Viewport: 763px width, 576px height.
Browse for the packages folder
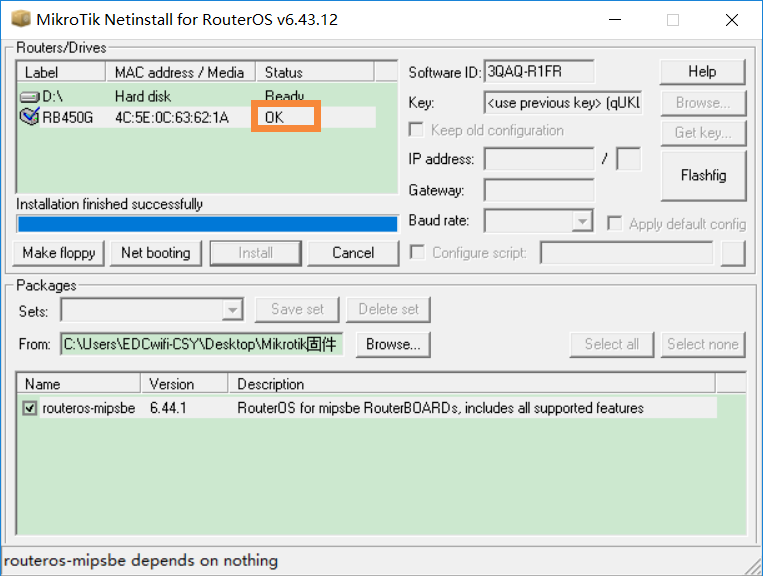(393, 344)
